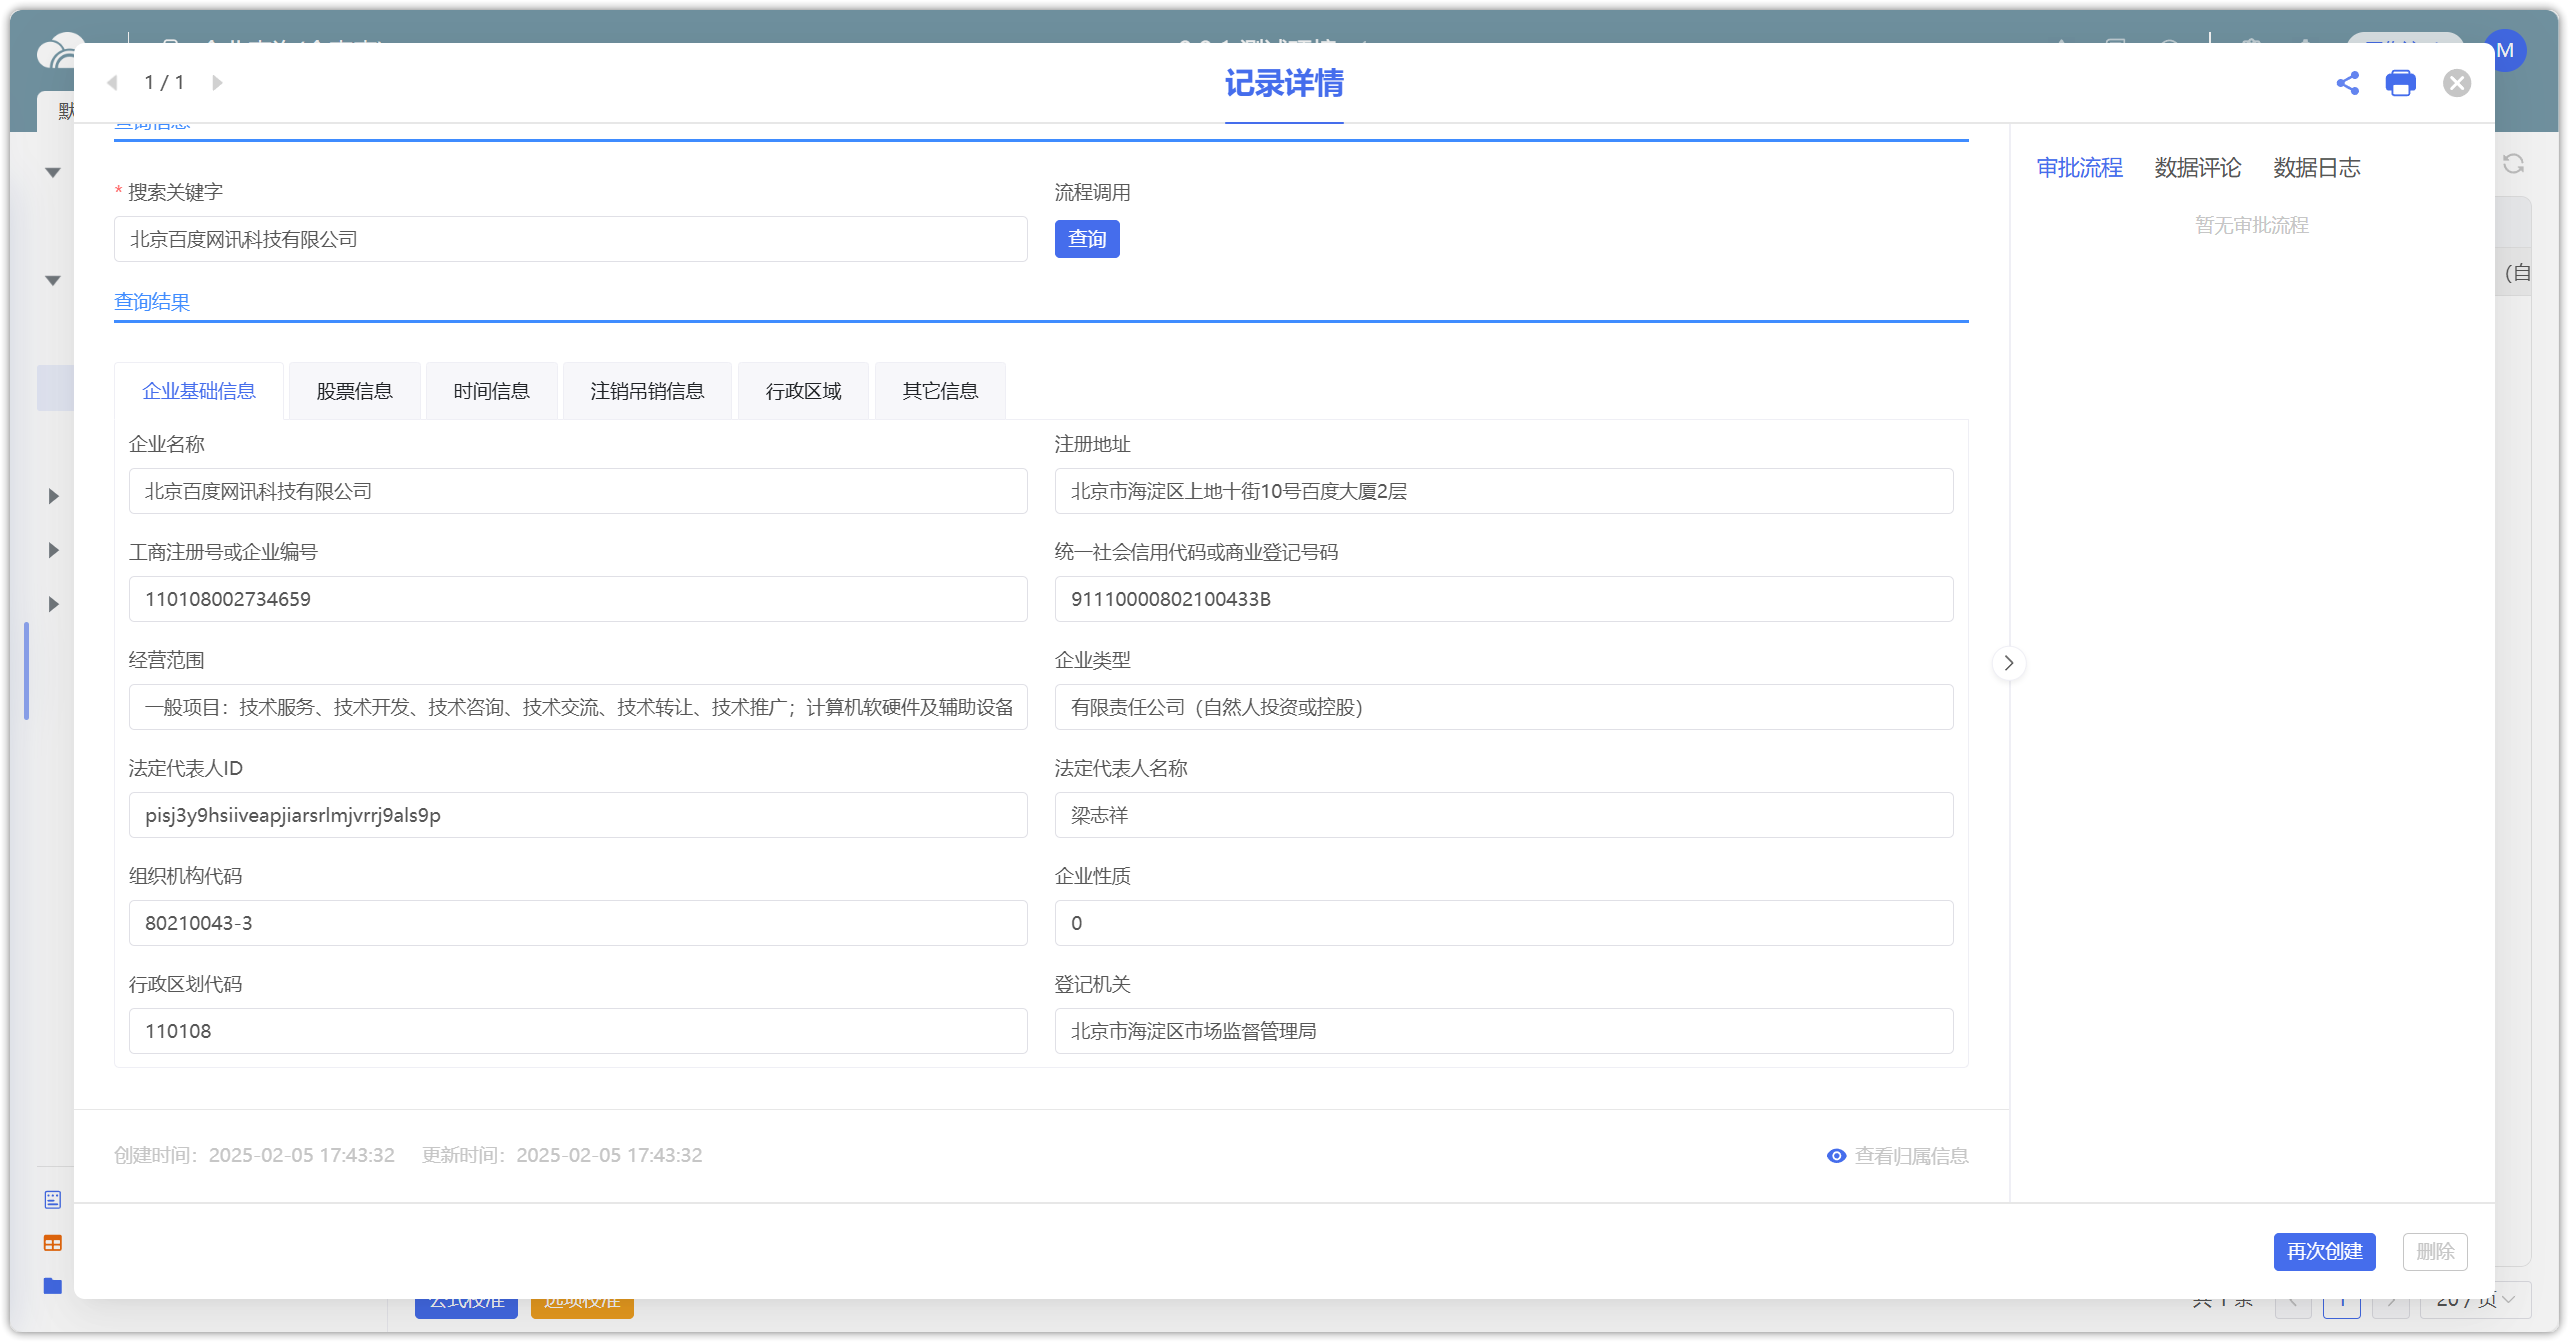2569x1342 pixels.
Task: Click the orange table icon in background sidebar
Action: (x=53, y=1243)
